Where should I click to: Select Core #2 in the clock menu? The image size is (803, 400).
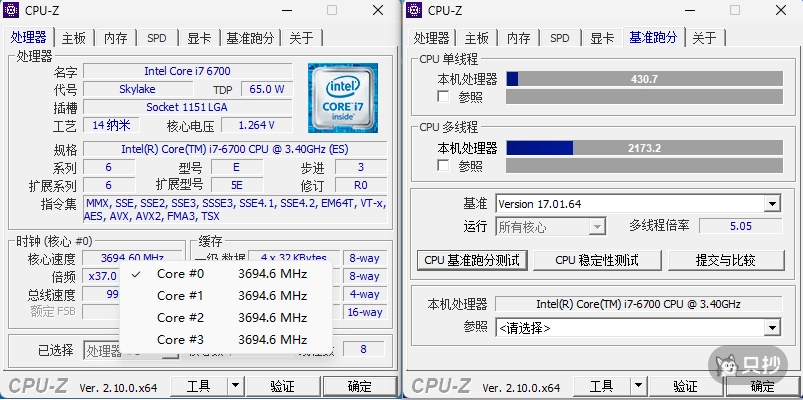[x=226, y=318]
